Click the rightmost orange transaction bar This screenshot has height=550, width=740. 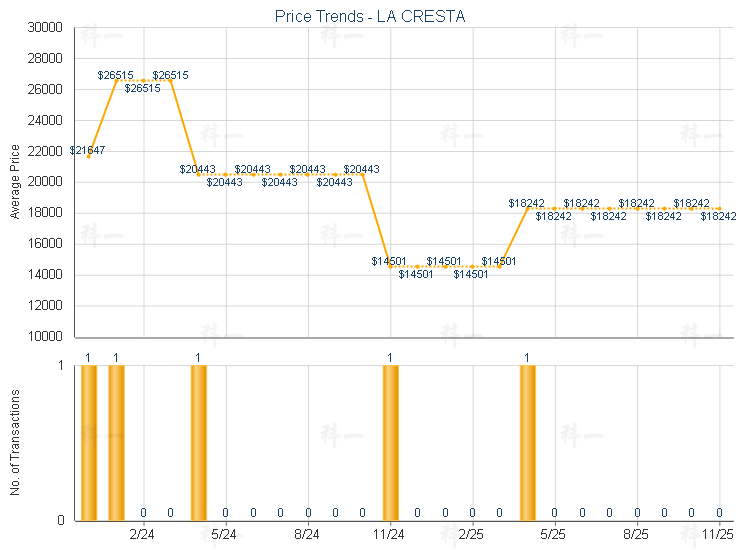(x=527, y=442)
